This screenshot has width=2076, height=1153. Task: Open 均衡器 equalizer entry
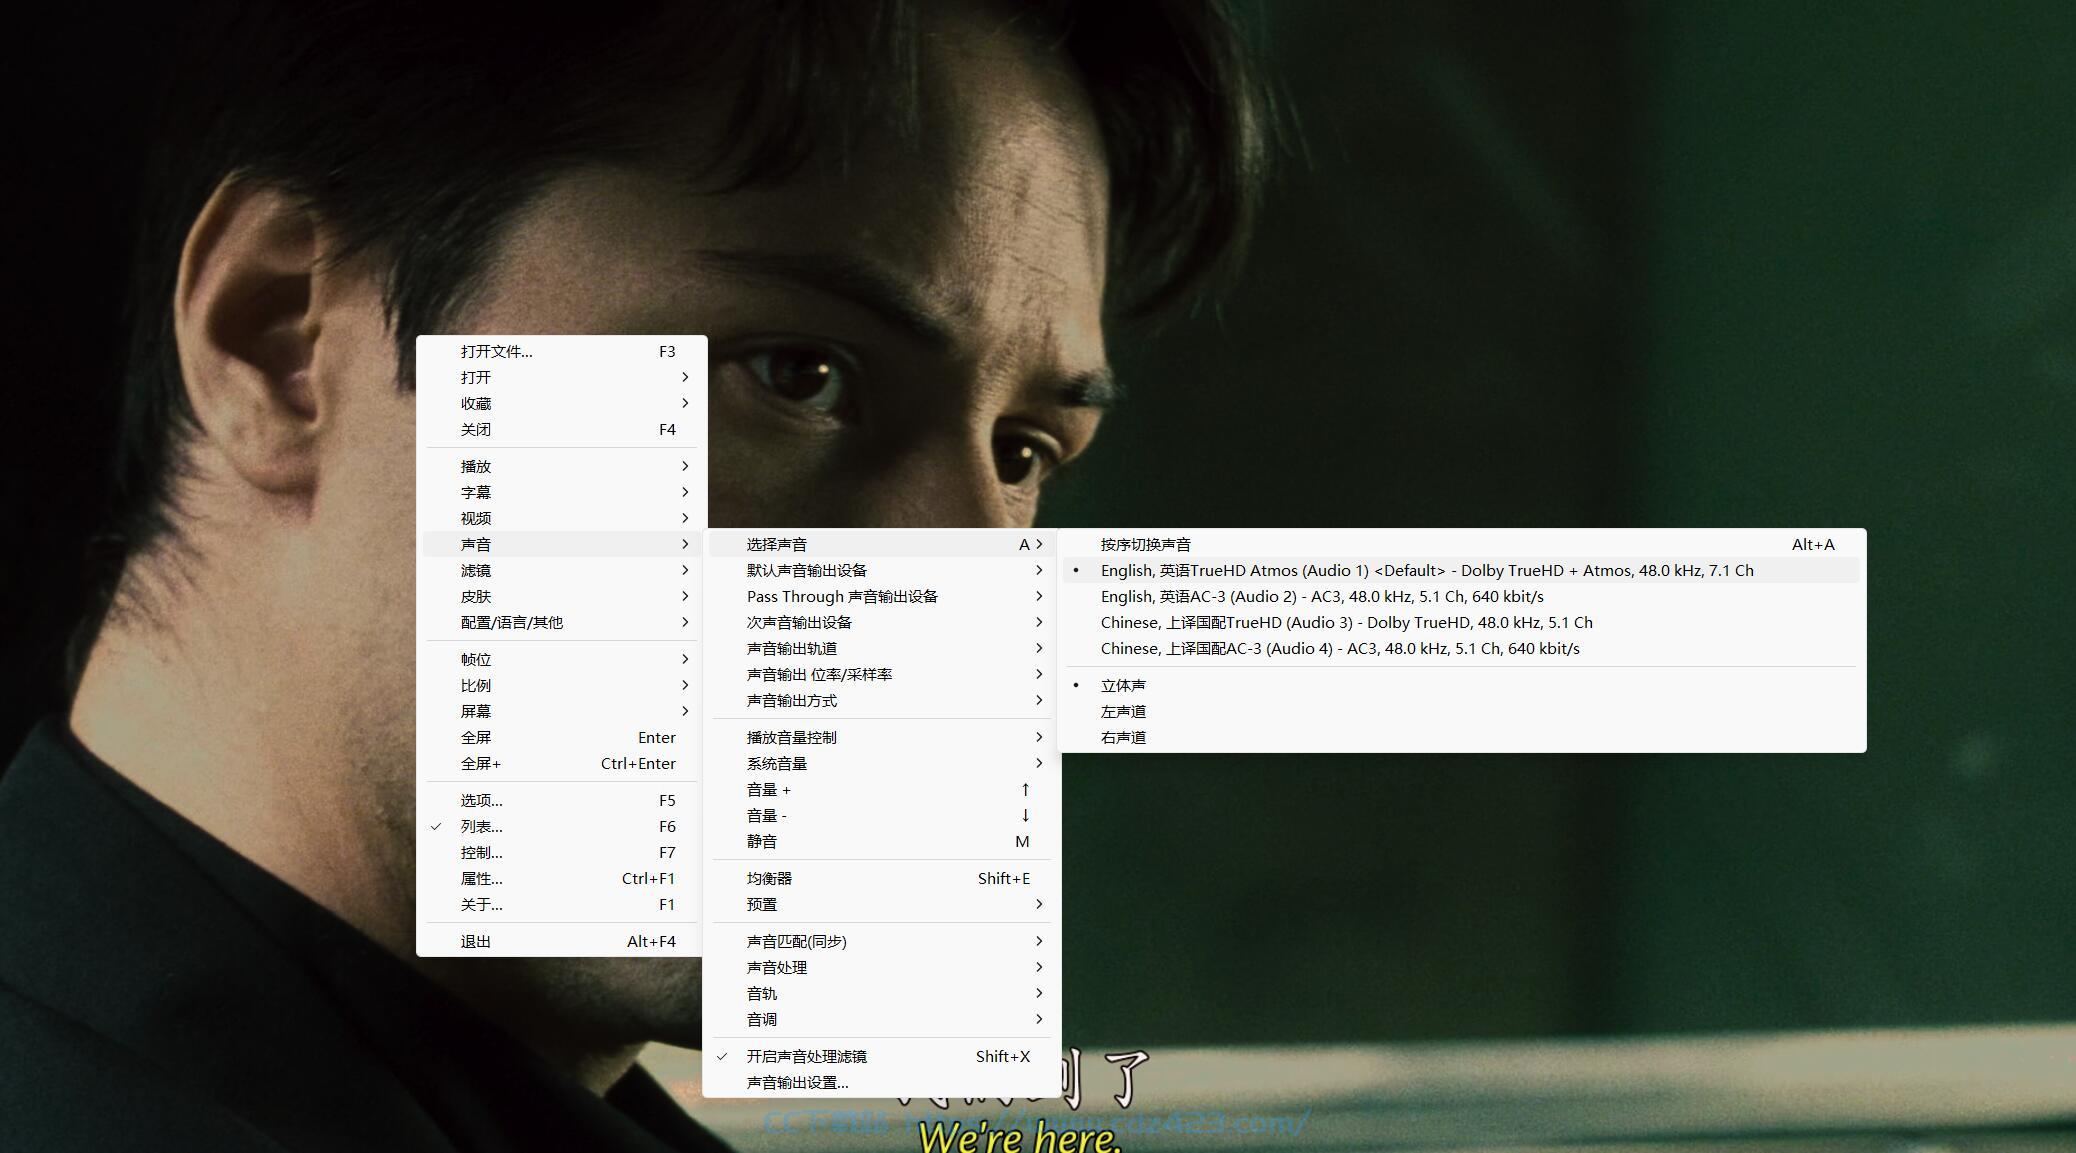tap(882, 878)
